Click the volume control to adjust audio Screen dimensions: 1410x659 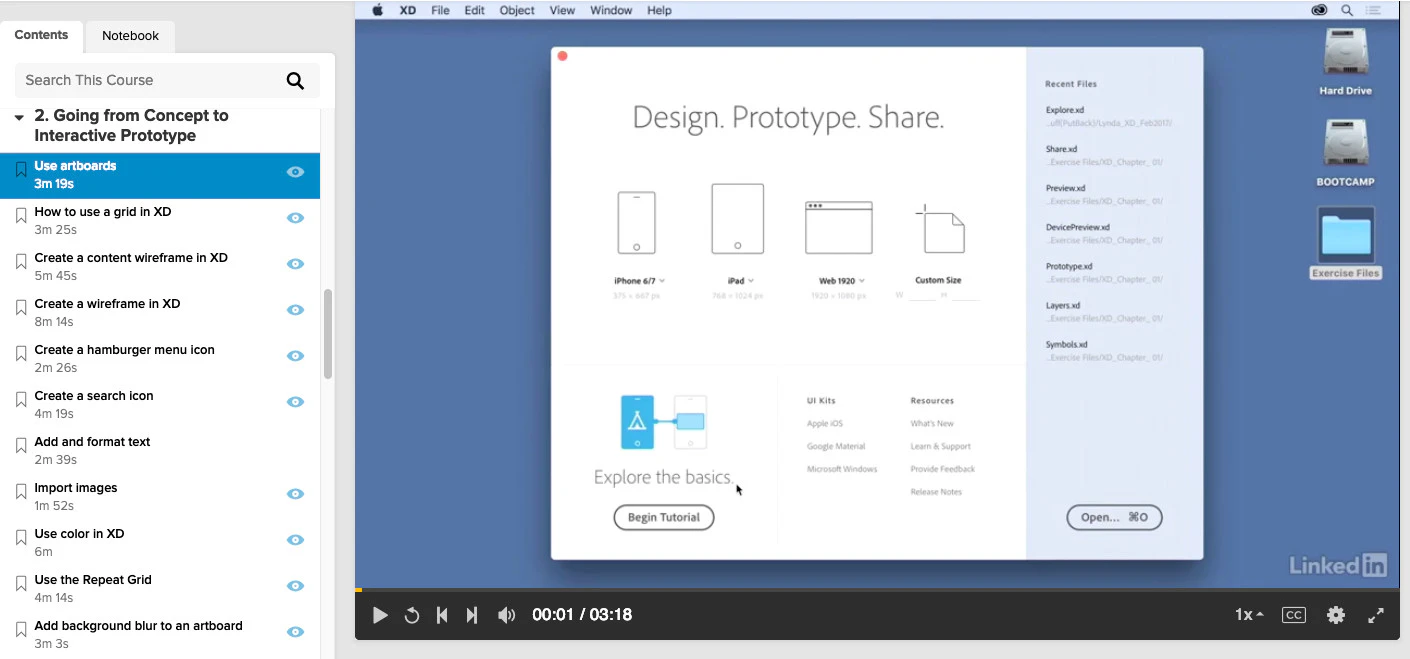(507, 615)
